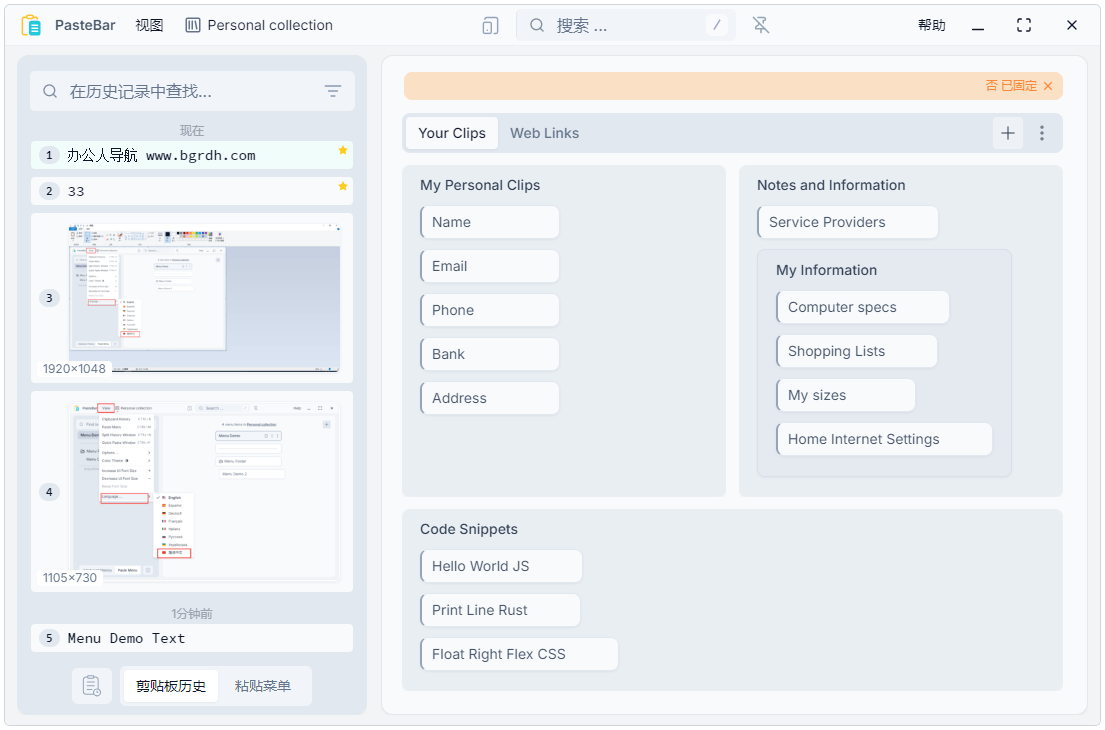Click the 在历史记录中查找 search field
The image size is (1105, 730).
[x=190, y=91]
